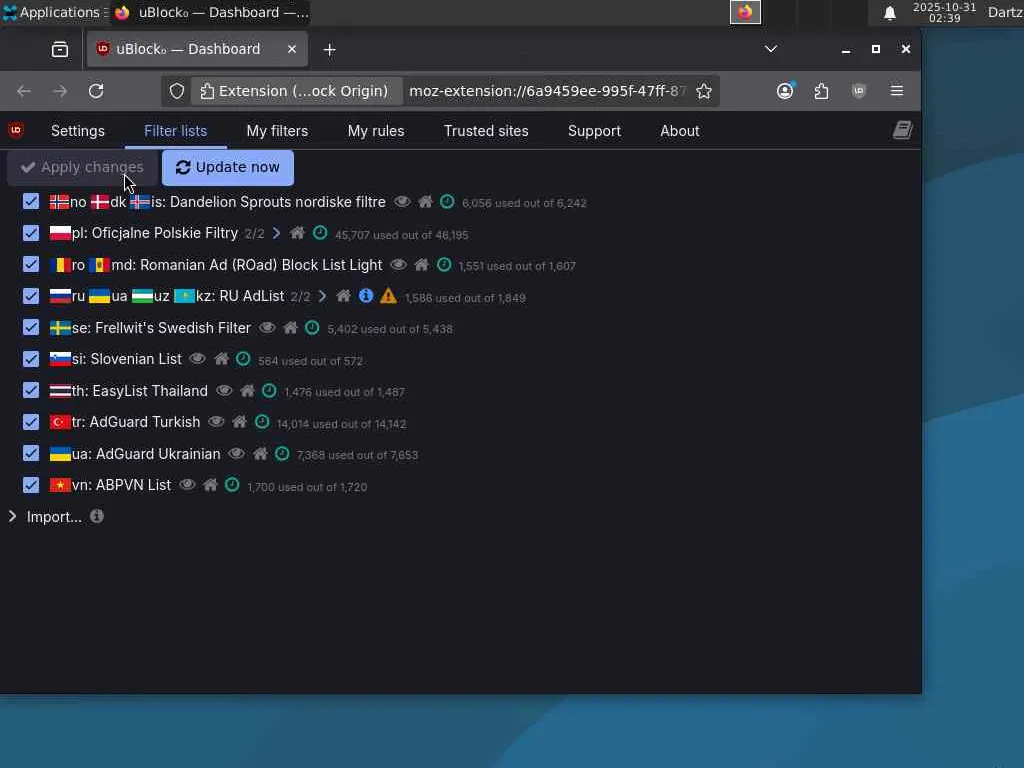Expand Oficjalne Polskie Filtry sublists chevron
1024x768 pixels.
[276, 233]
